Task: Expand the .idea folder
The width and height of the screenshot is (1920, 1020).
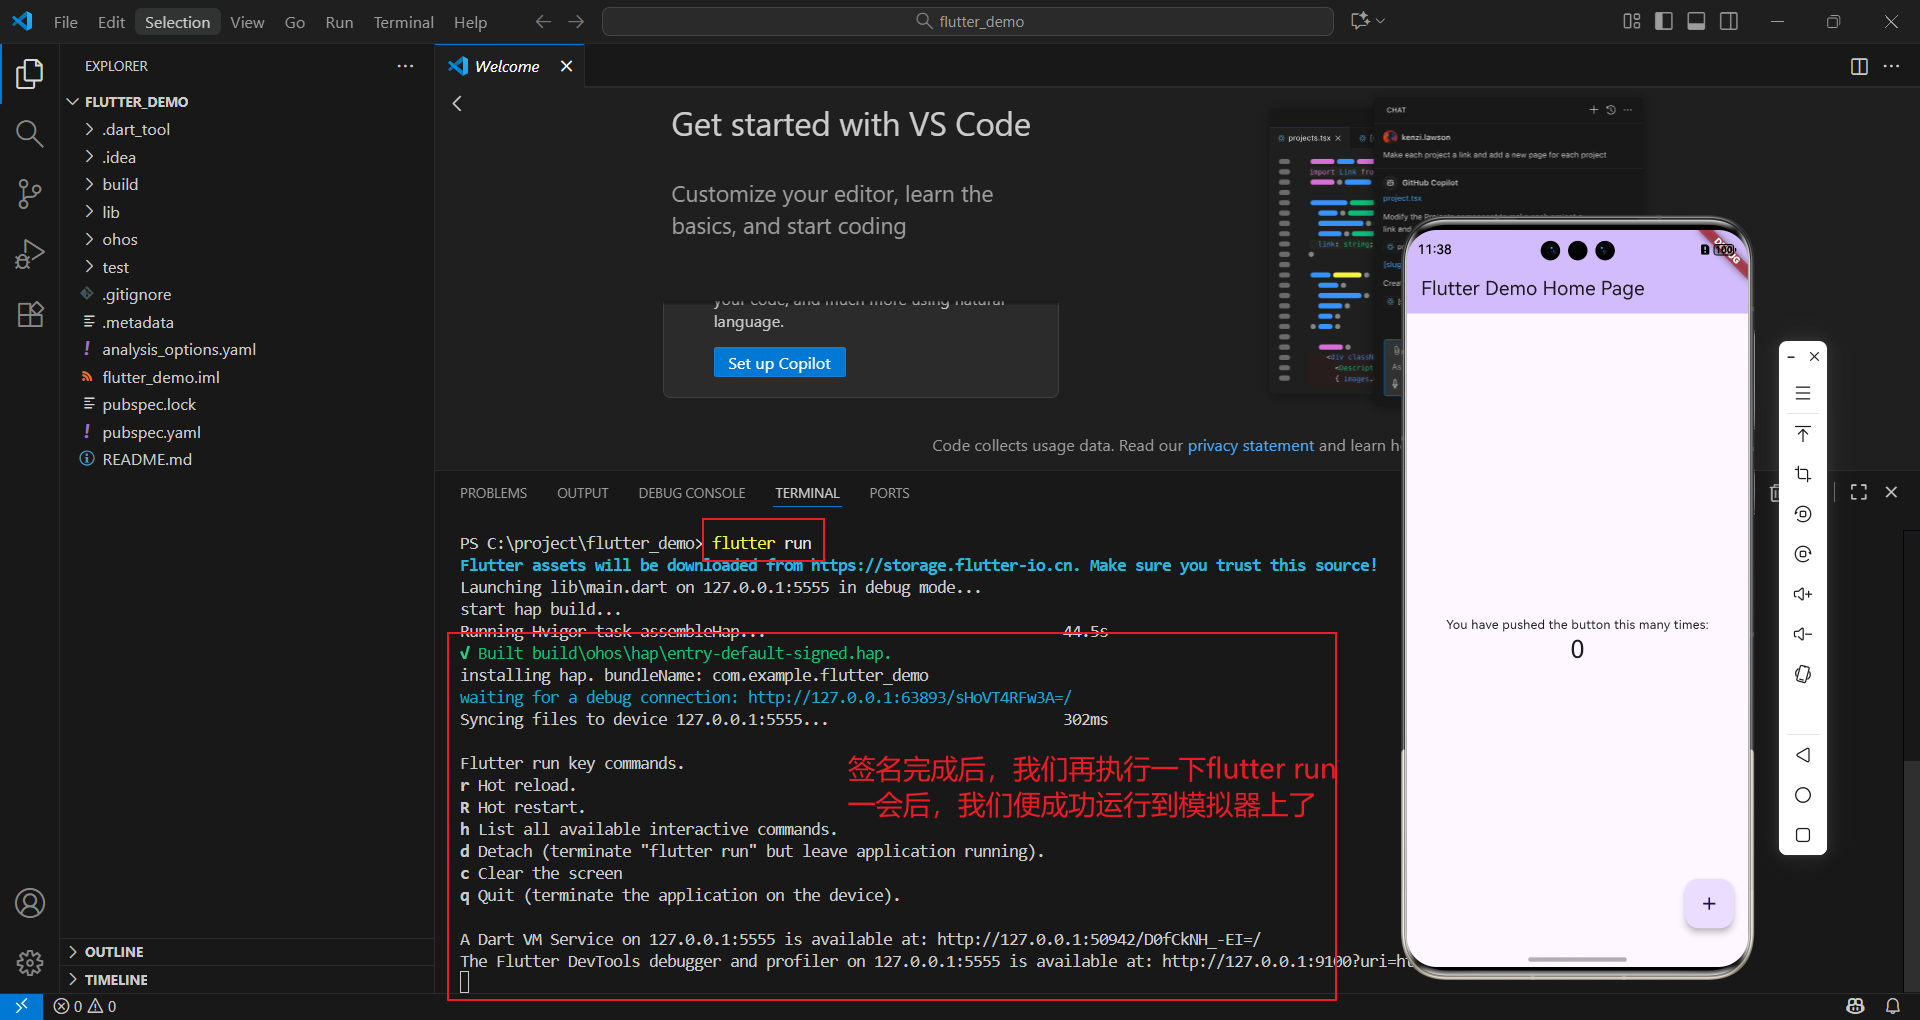Action: (247, 157)
